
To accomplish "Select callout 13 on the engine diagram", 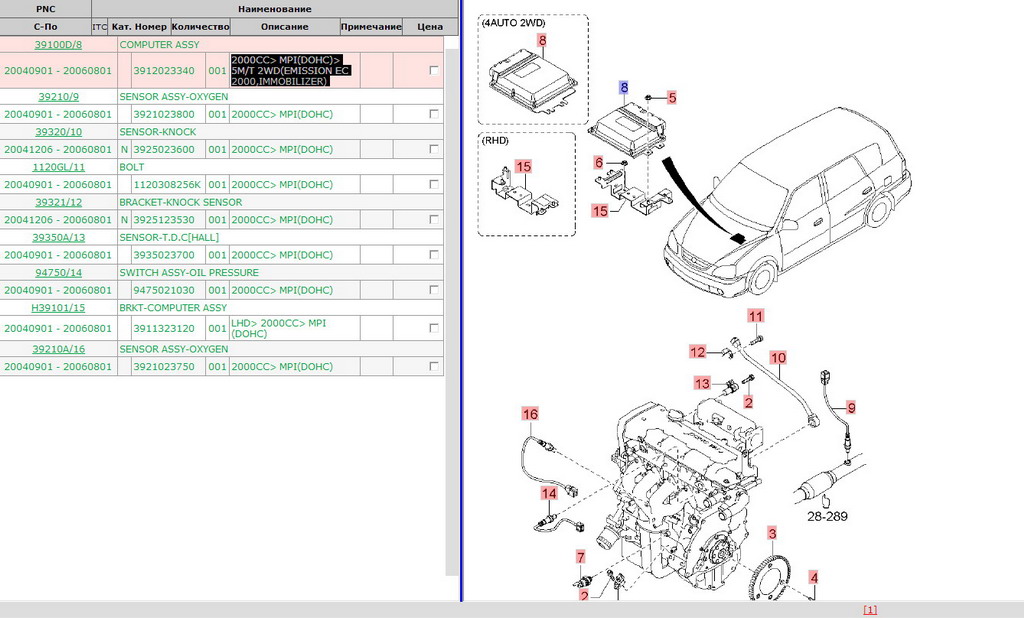I will 703,383.
